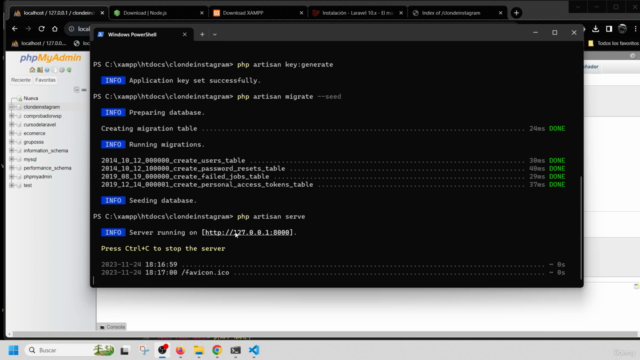Screen dimensions: 640x360
Task: Close the Windows PowerShell tab
Action: tap(184, 34)
